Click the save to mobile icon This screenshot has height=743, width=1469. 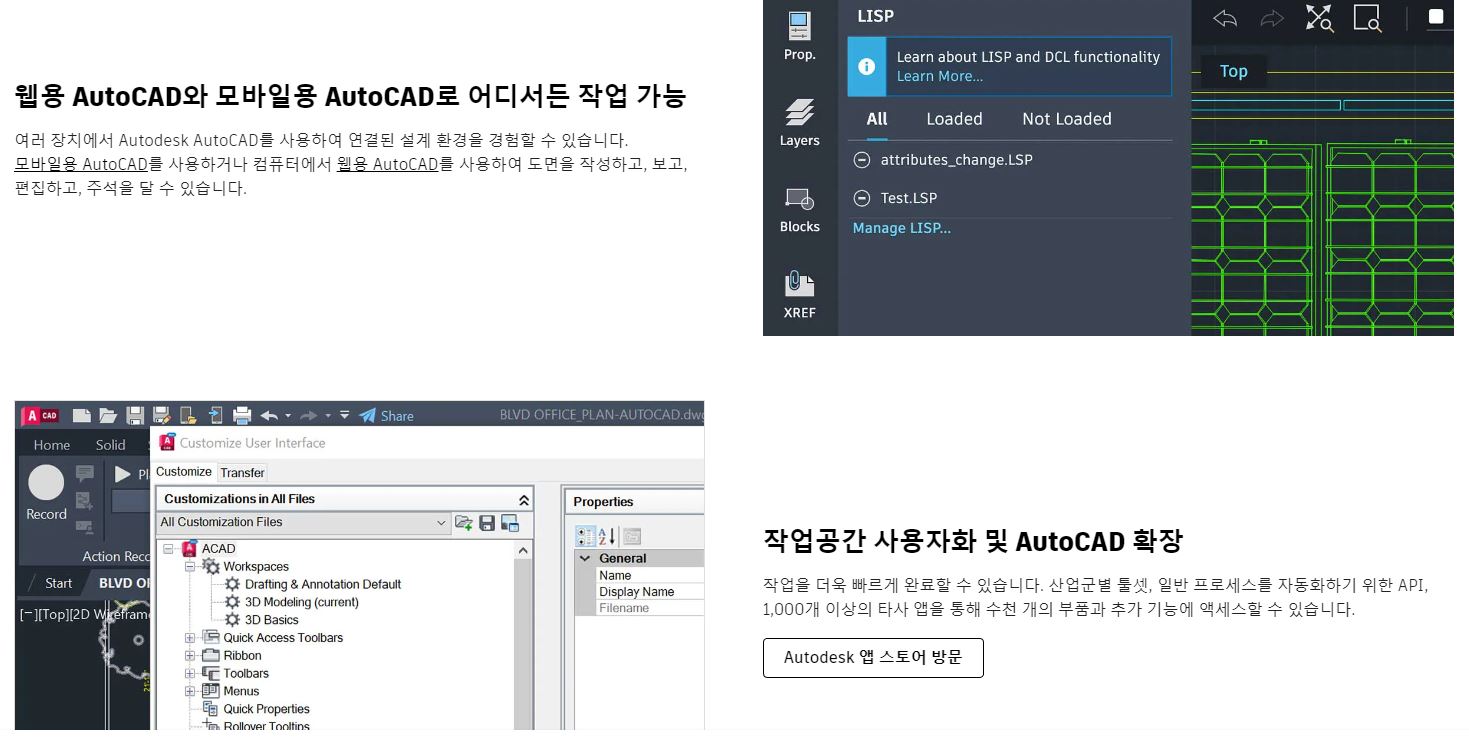[215, 416]
